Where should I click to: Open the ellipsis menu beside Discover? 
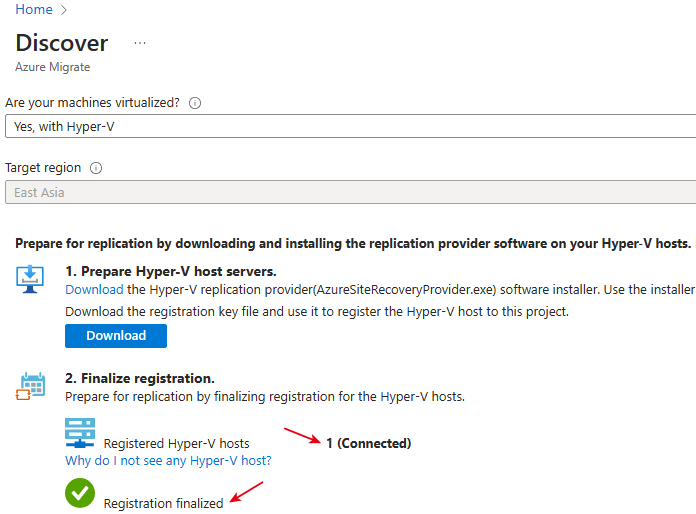pos(140,43)
